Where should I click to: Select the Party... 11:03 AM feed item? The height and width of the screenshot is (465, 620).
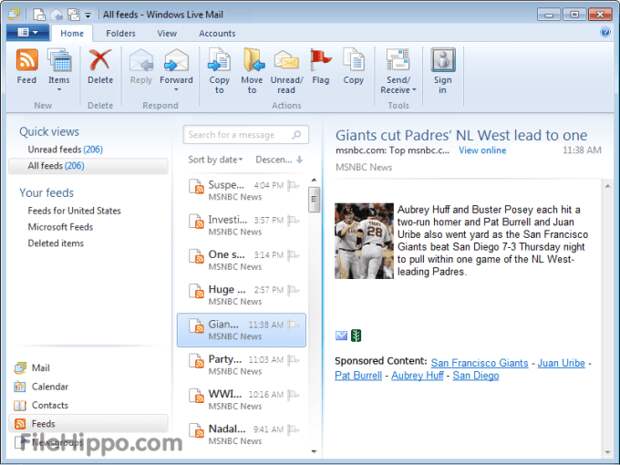(x=242, y=365)
